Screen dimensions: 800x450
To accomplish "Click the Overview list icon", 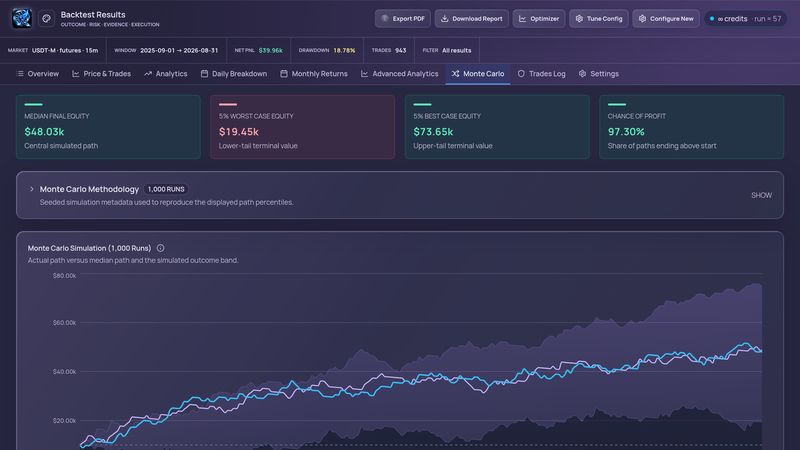I will [x=20, y=74].
